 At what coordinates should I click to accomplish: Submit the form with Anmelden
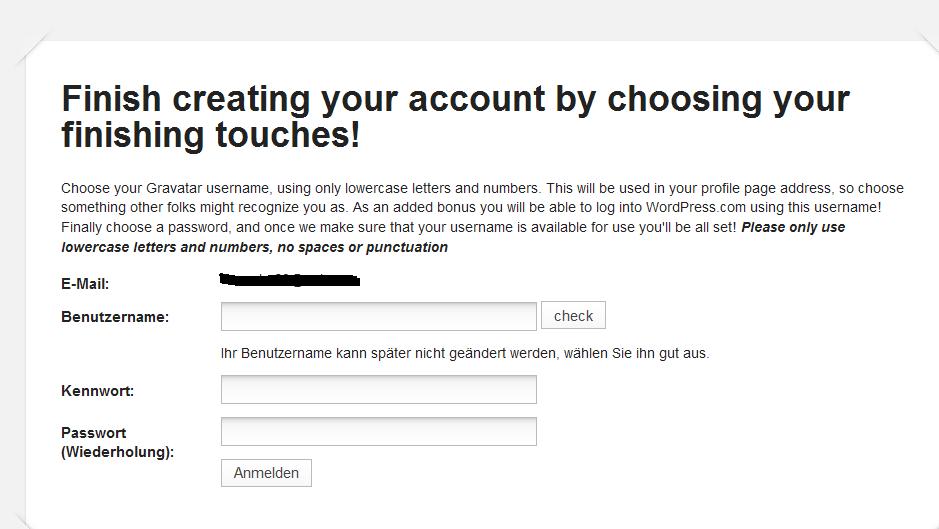(266, 473)
